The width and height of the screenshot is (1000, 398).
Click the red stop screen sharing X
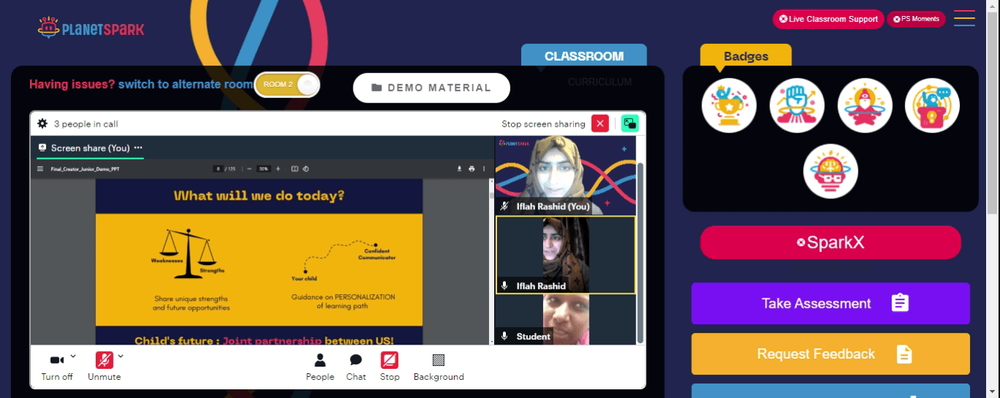(x=600, y=124)
